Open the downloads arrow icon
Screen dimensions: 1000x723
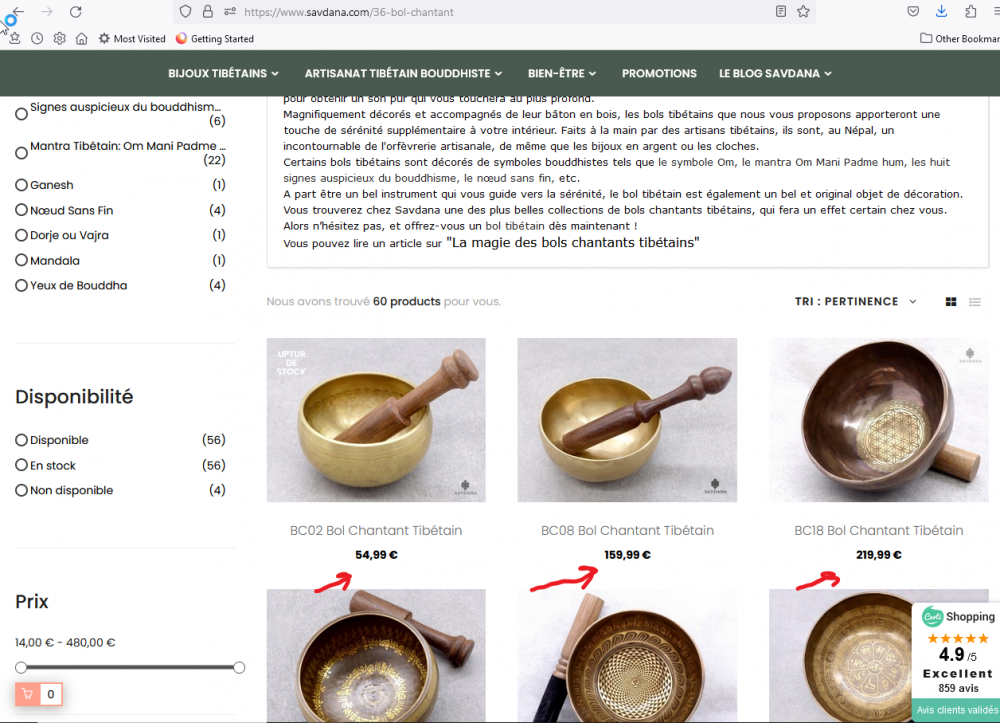point(941,11)
